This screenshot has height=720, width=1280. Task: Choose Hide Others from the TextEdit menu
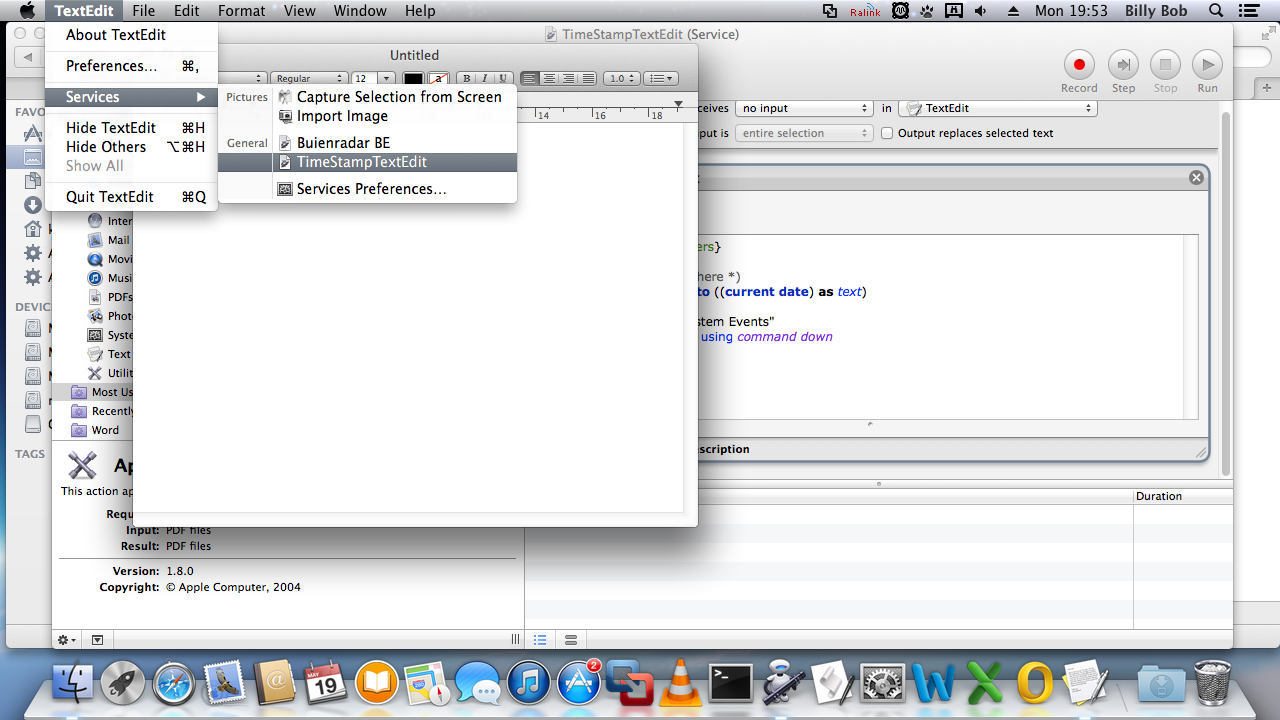point(131,147)
